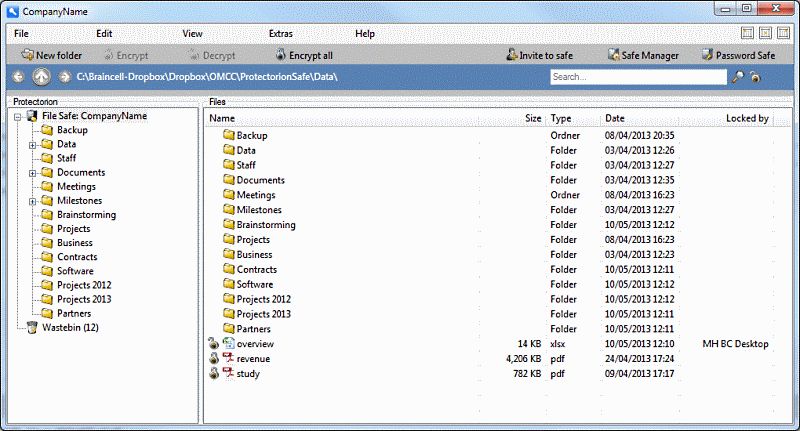Sort files by Date column header
The width and height of the screenshot is (800, 431).
pos(615,118)
